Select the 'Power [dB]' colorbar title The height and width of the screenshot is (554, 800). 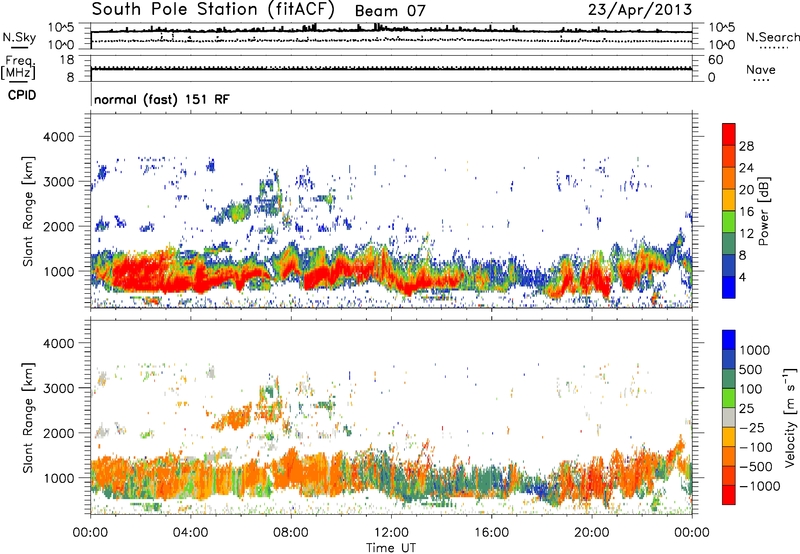click(763, 211)
